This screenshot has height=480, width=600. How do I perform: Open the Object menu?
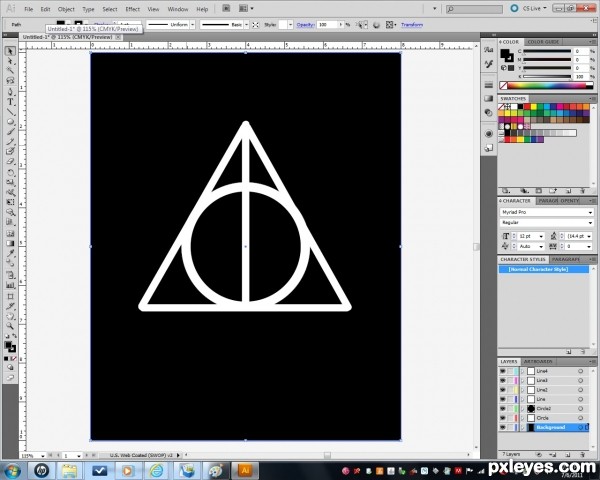click(66, 9)
